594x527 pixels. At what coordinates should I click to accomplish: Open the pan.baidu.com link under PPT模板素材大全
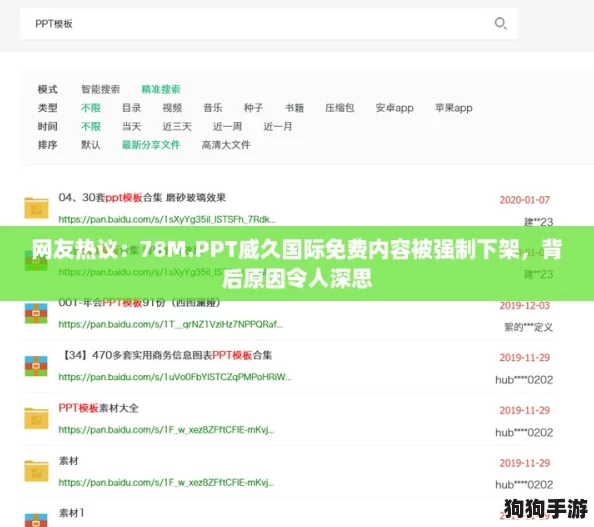click(166, 430)
